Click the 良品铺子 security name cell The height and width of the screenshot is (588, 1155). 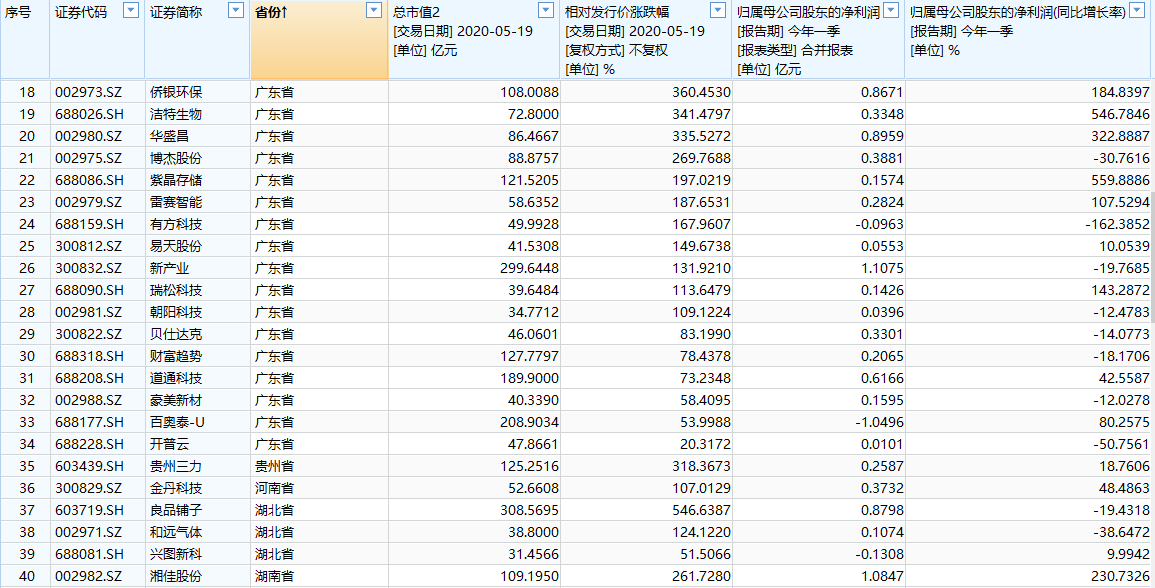pyautogui.click(x=176, y=510)
